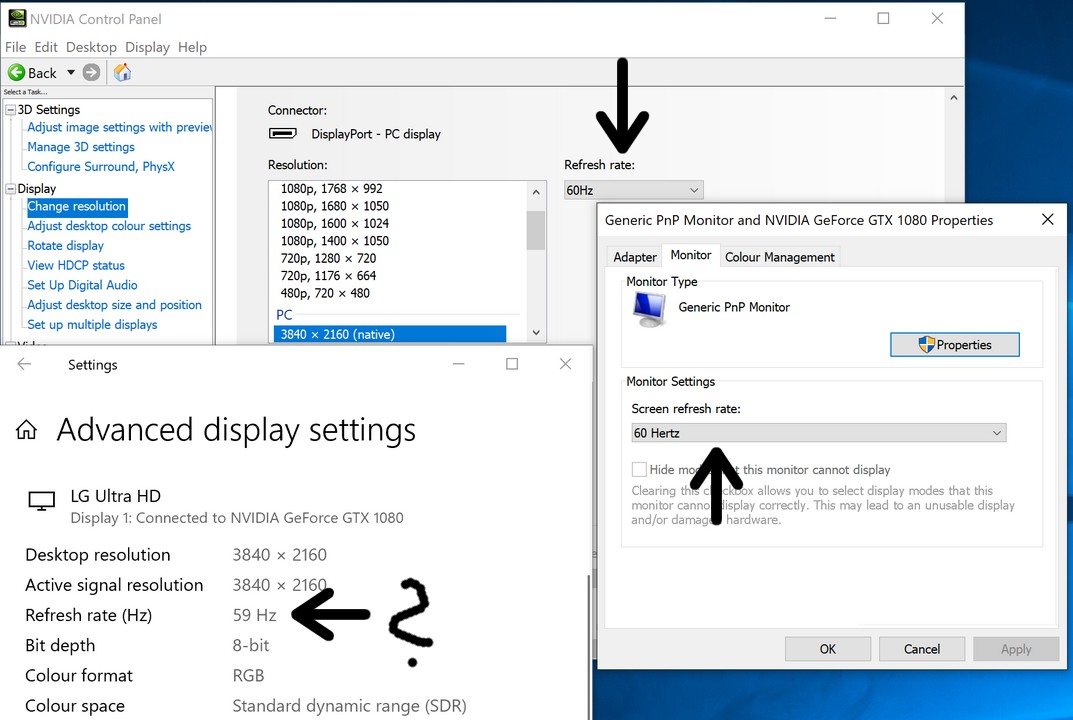Screen dimensions: 1073x720
Task: Click the 59 Hz refresh rate value
Action: click(x=255, y=615)
